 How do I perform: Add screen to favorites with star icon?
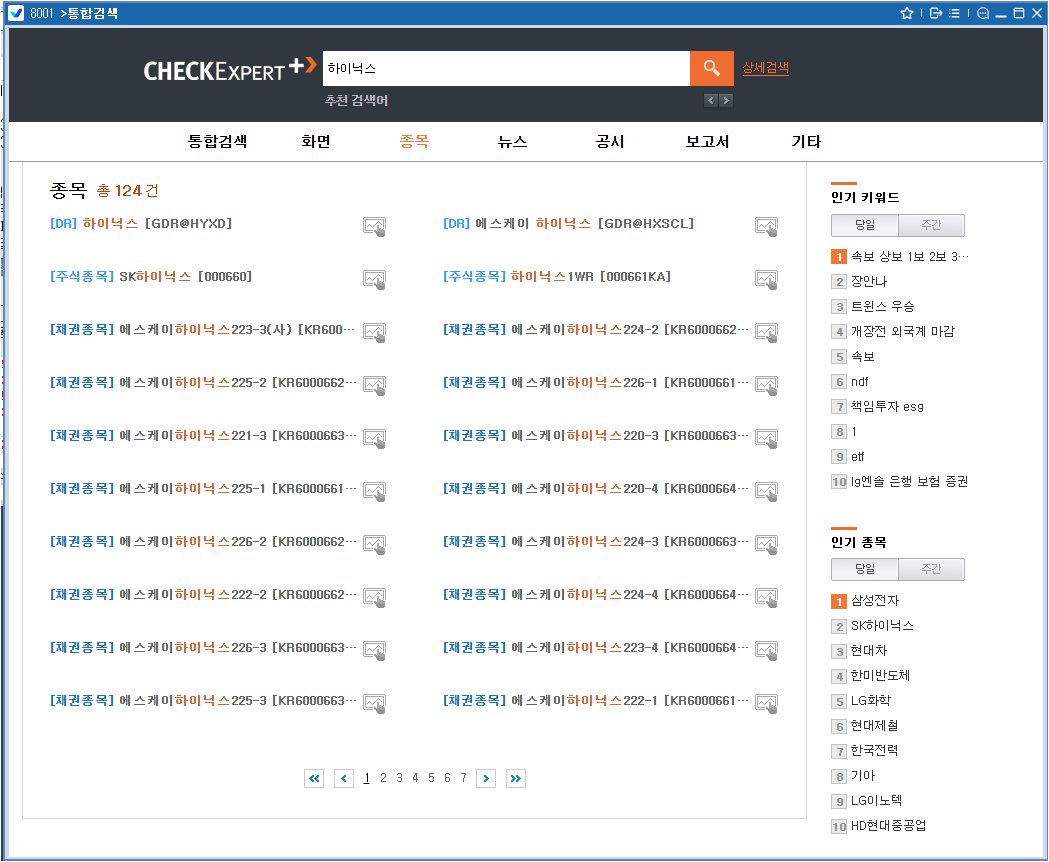(907, 13)
